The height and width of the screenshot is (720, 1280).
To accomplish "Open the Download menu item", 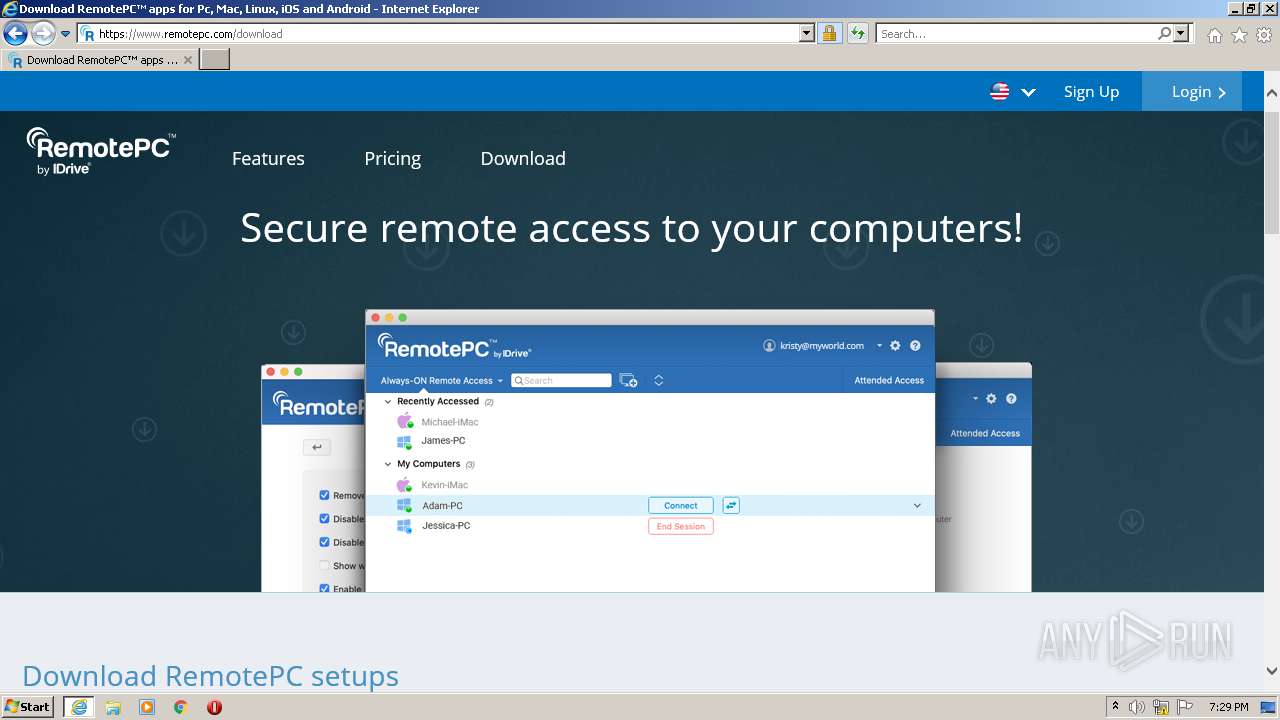I will pos(523,159).
